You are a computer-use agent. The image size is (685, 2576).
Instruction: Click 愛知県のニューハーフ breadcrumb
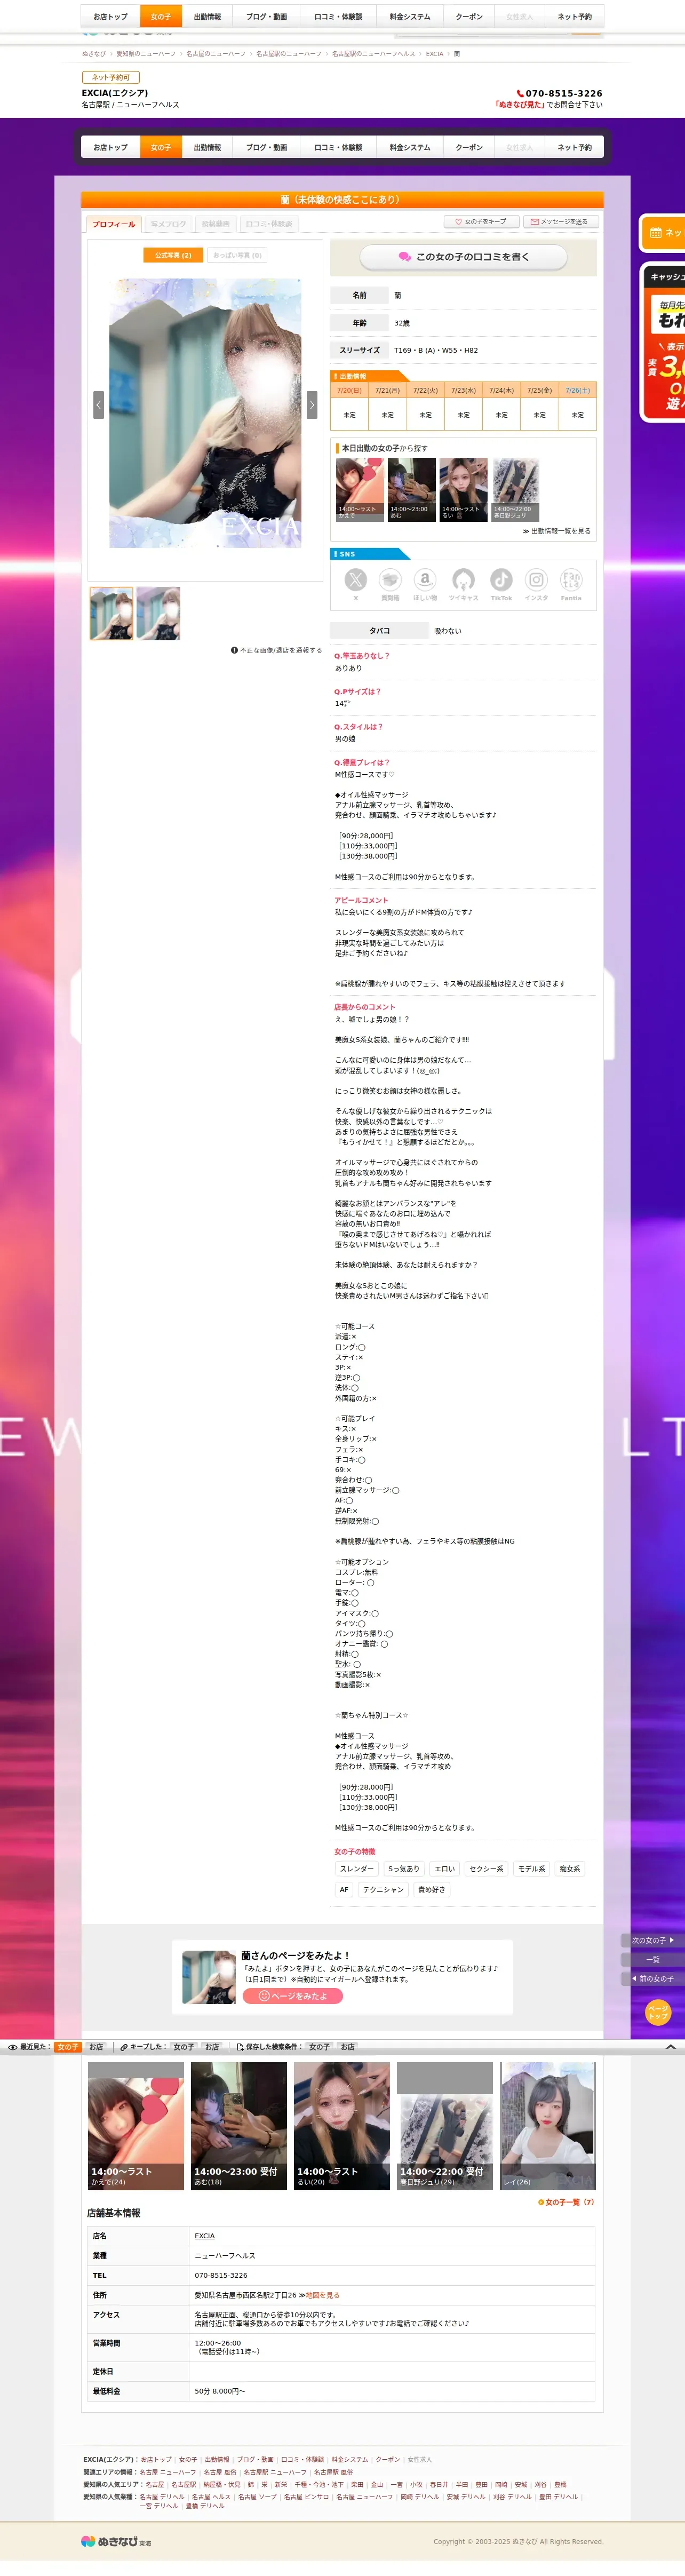coord(146,54)
